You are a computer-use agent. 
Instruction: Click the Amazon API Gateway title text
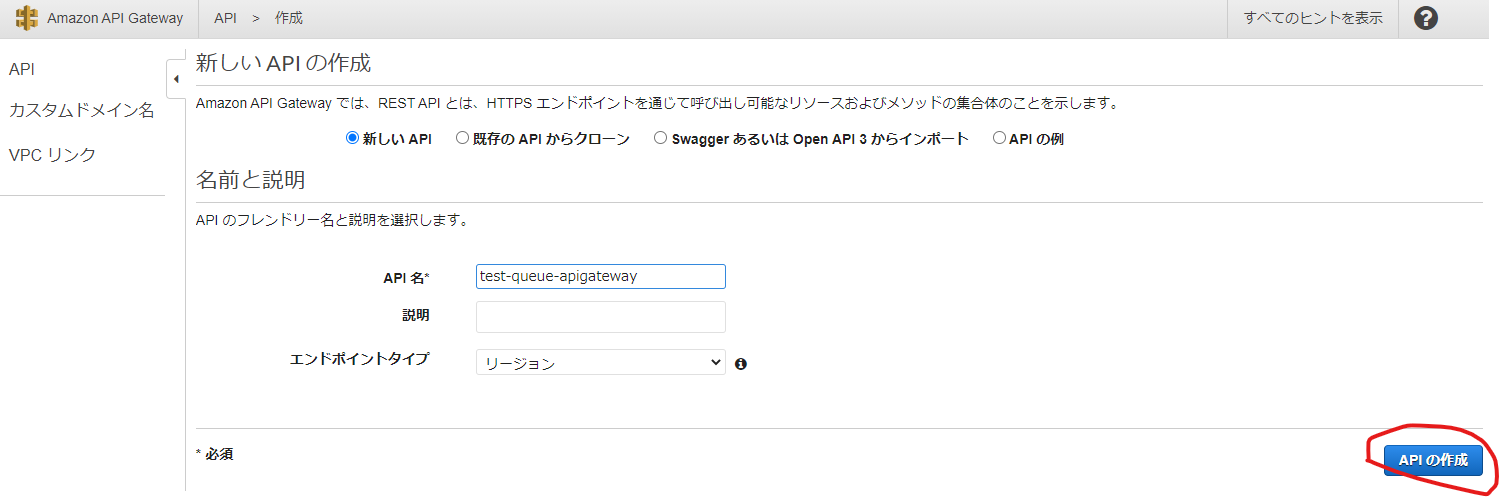pos(115,18)
